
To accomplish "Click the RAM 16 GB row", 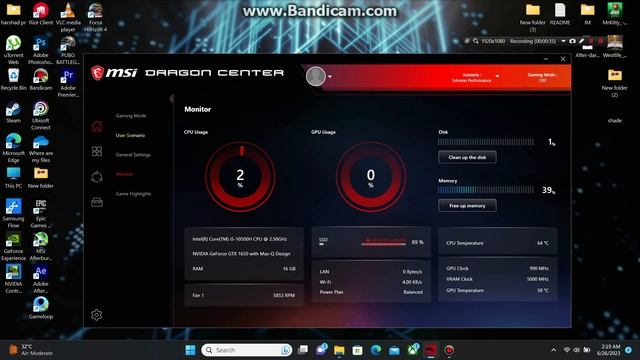I will [244, 269].
